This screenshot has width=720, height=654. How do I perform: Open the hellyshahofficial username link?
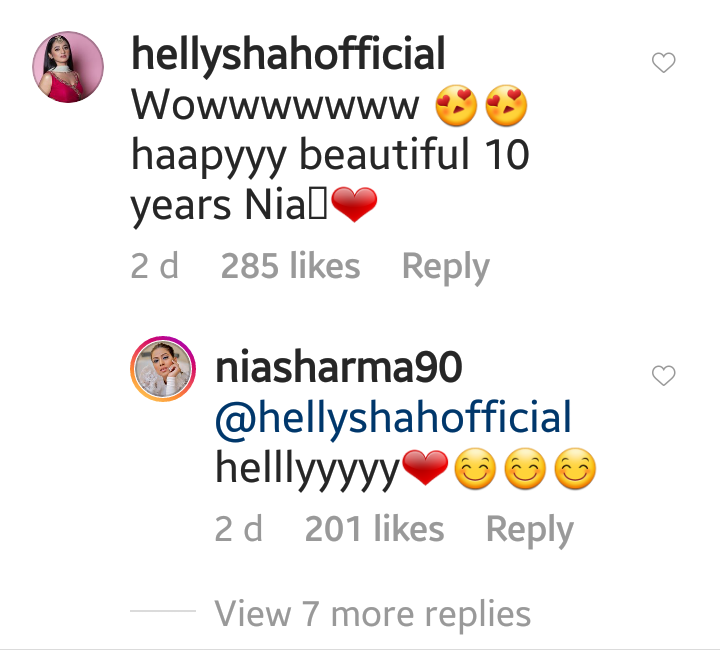(x=288, y=53)
